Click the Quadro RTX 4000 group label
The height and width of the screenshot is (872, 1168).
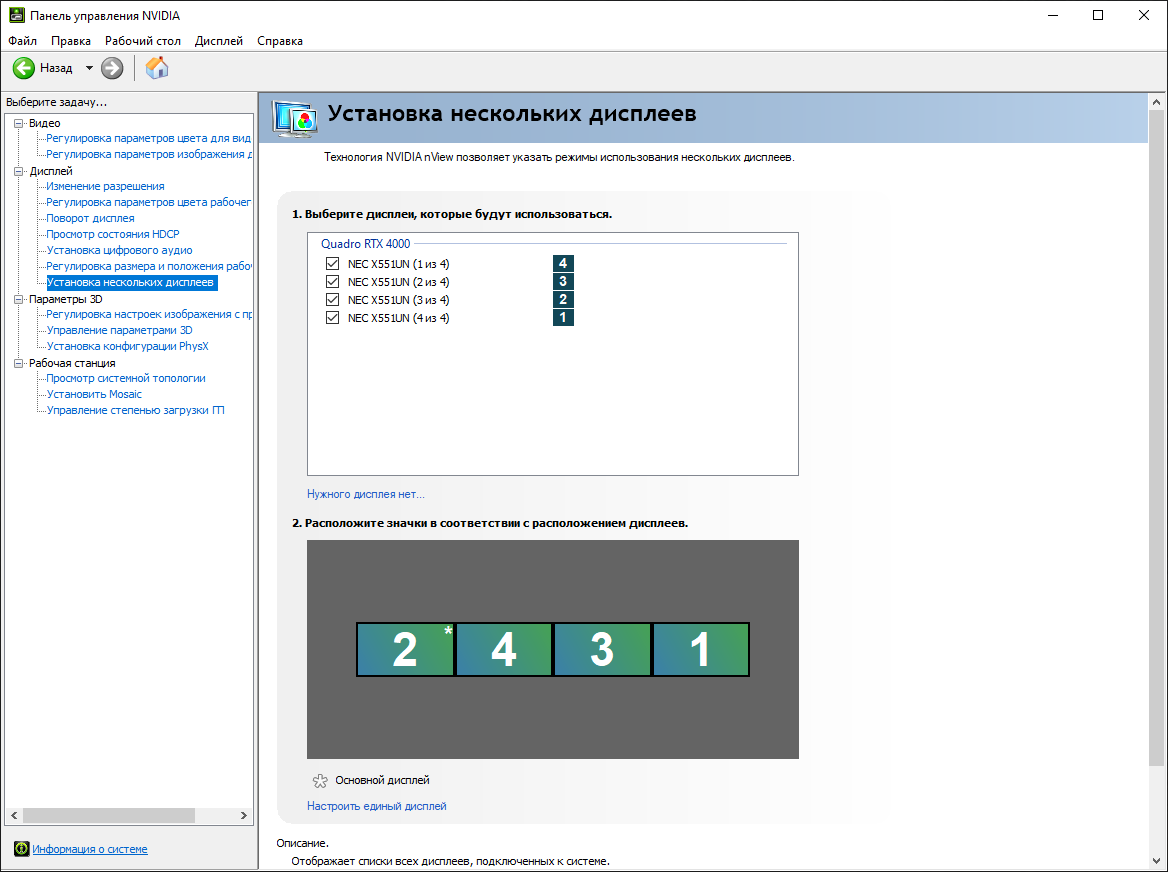coord(366,244)
